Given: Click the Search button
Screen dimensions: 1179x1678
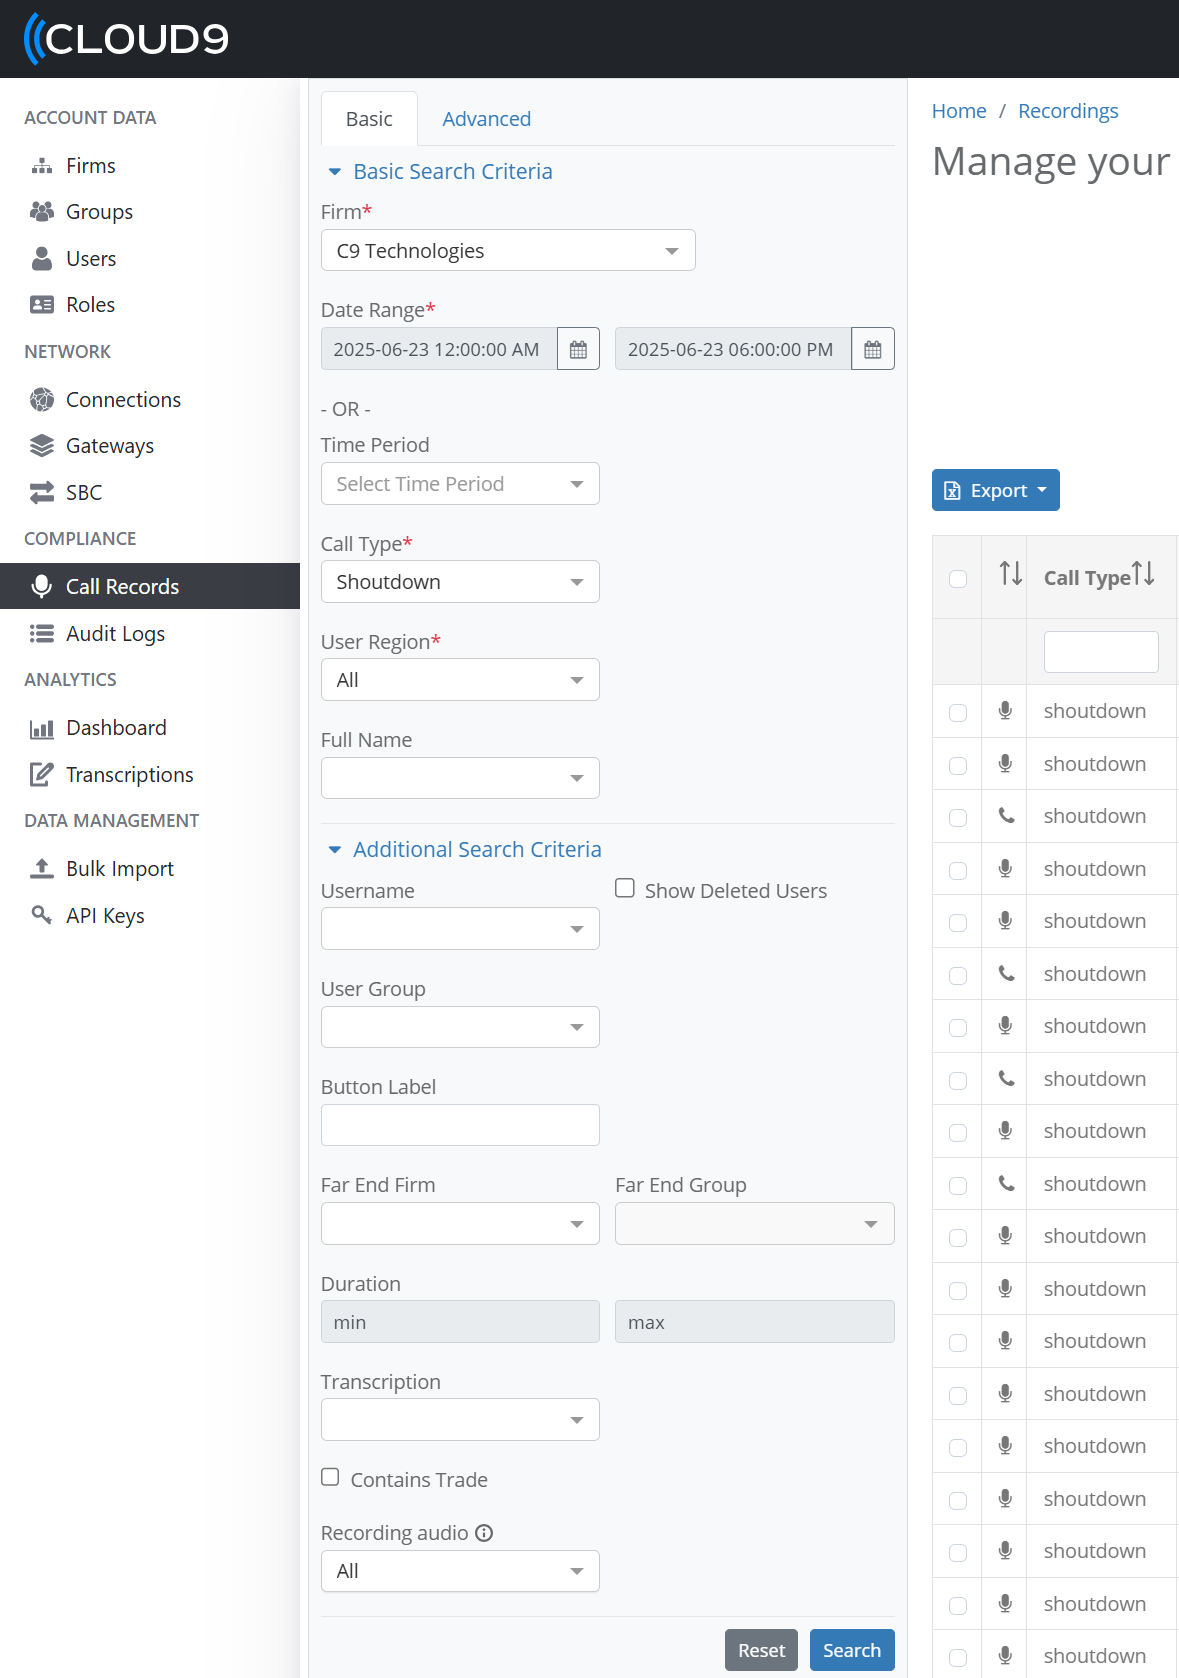Looking at the screenshot, I should [x=852, y=1650].
